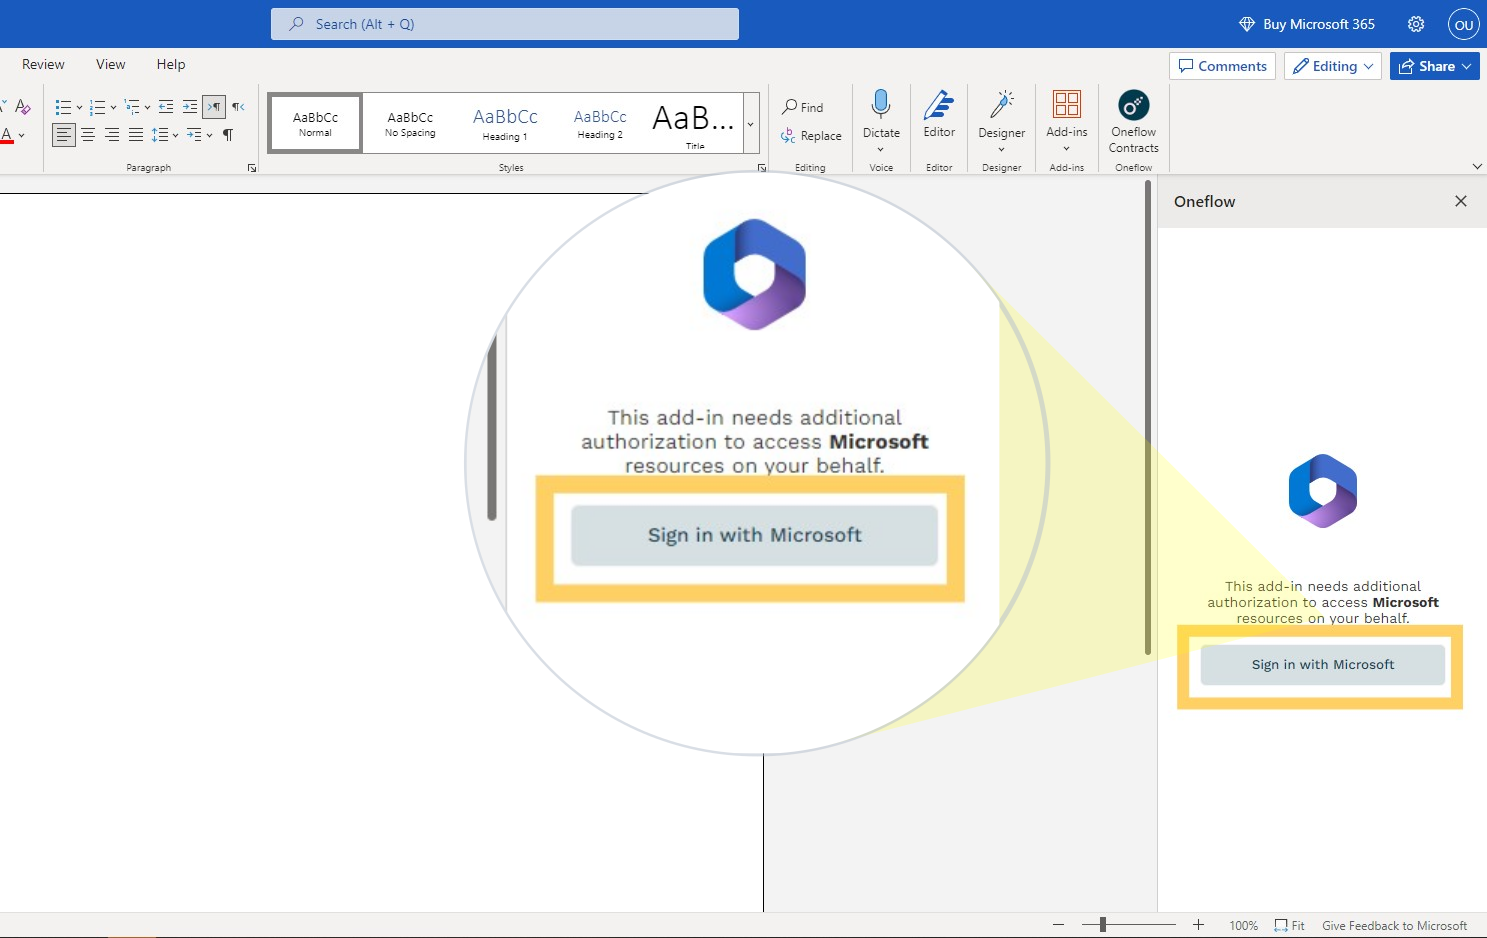This screenshot has height=938, width=1487.
Task: Click Fit in the status bar
Action: [1290, 926]
